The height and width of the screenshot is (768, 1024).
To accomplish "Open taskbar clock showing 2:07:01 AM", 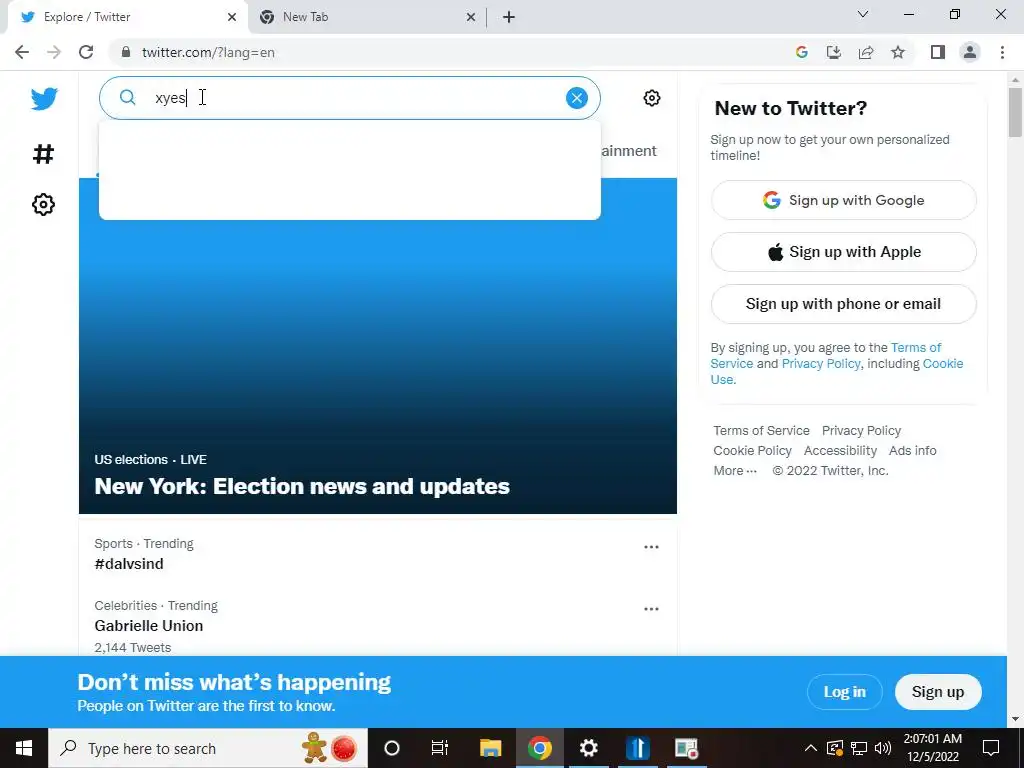I will pyautogui.click(x=933, y=748).
